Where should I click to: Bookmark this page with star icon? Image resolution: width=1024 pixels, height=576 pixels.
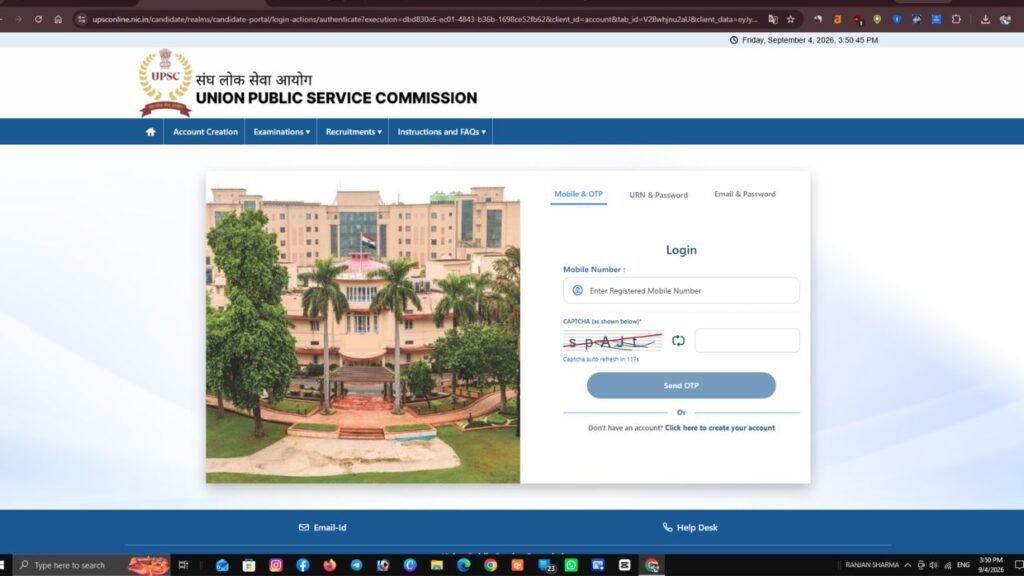pyautogui.click(x=791, y=20)
